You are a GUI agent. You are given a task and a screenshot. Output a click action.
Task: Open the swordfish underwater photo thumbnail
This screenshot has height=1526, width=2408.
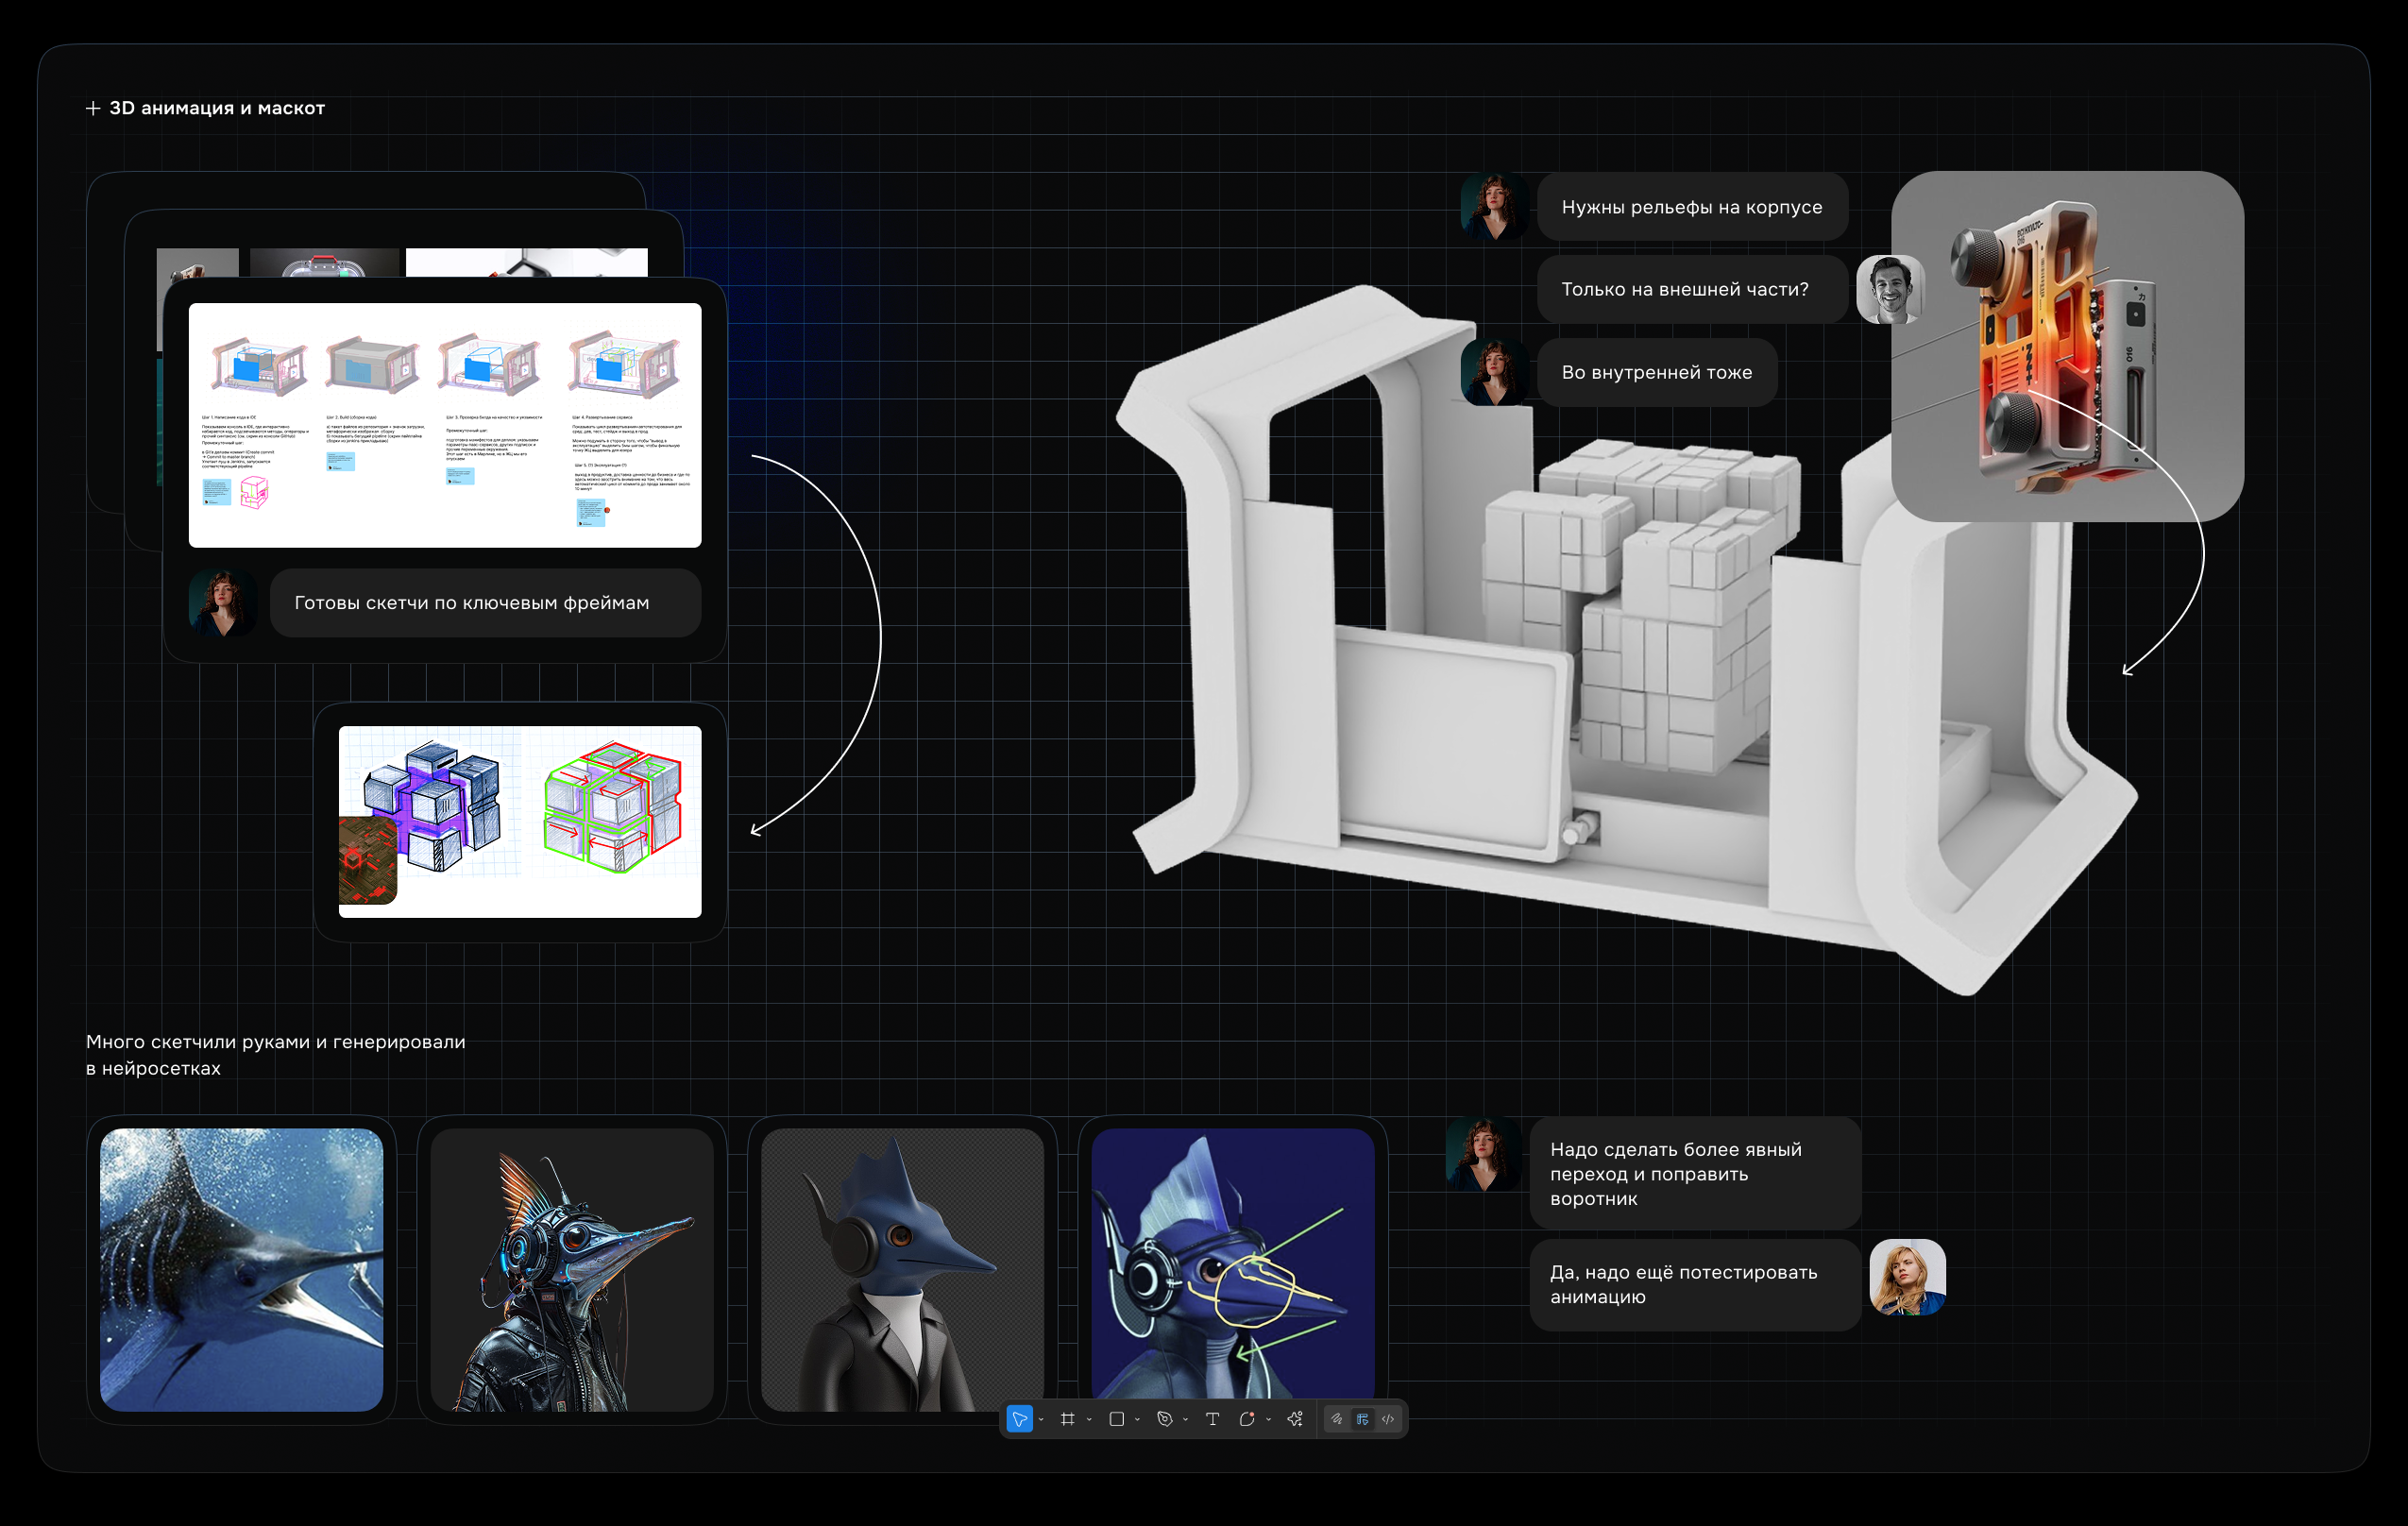[x=241, y=1269]
